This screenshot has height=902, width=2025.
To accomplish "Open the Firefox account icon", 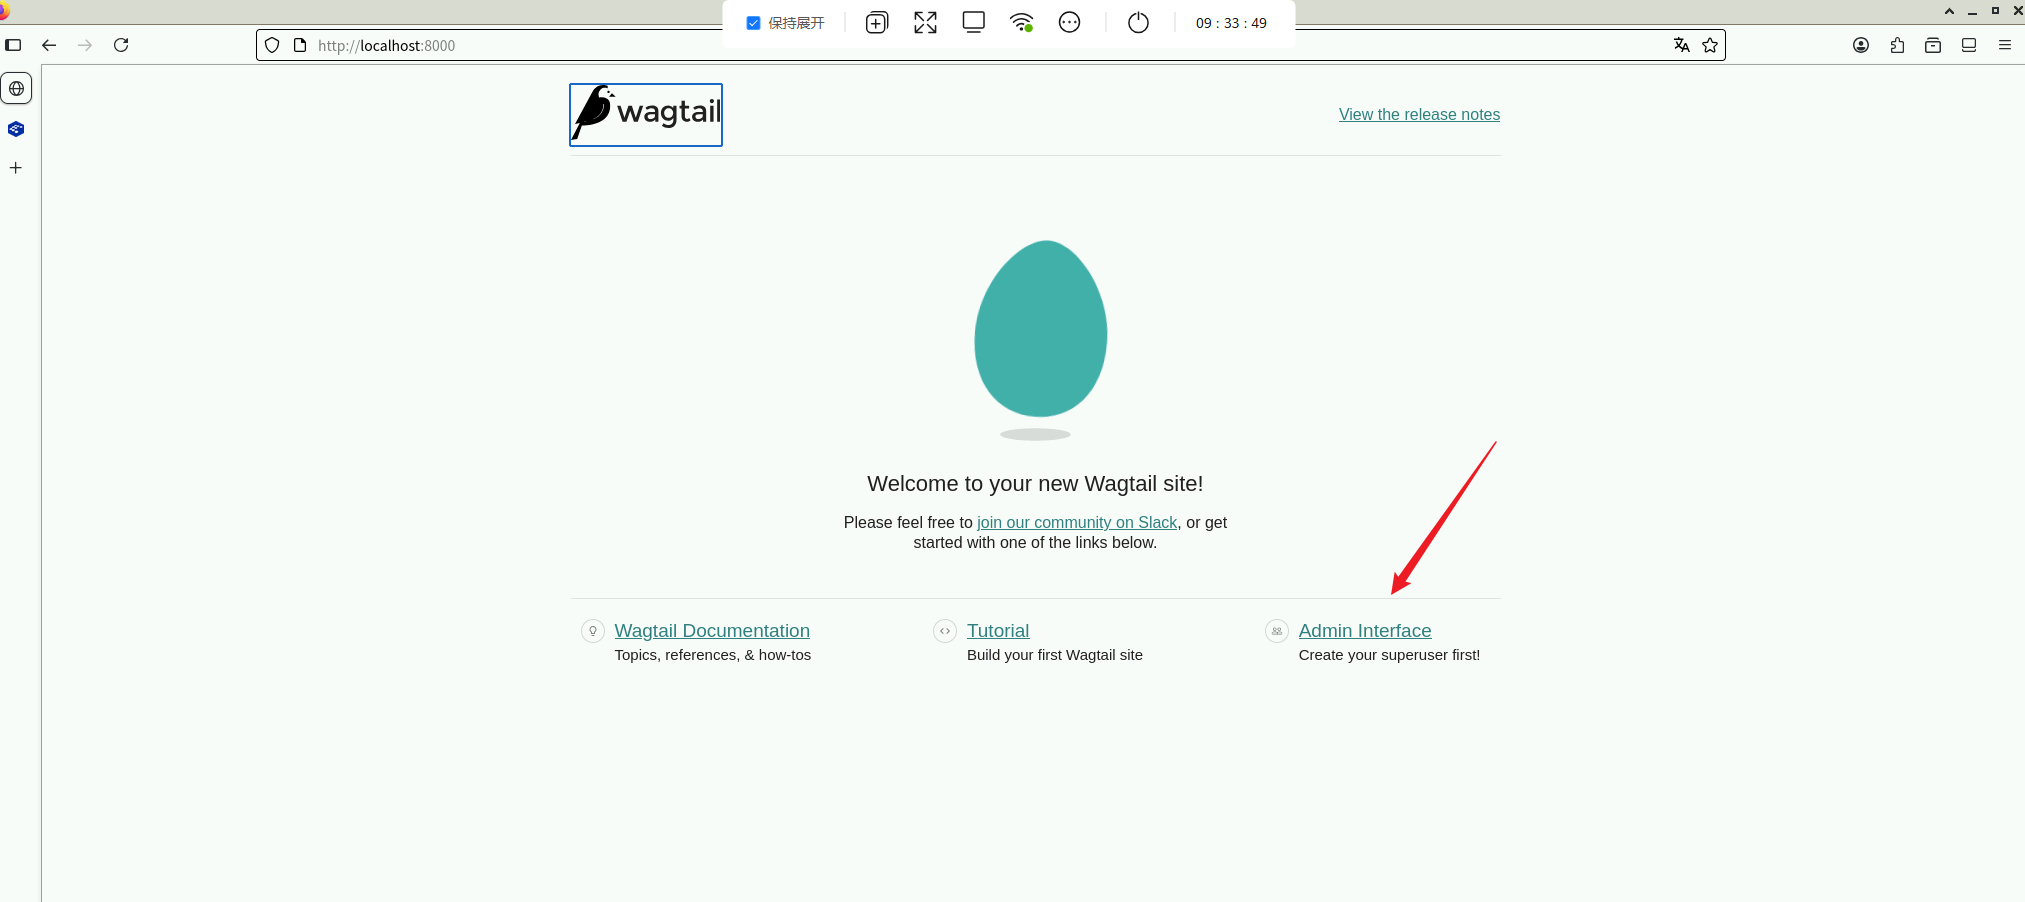I will pos(1861,45).
